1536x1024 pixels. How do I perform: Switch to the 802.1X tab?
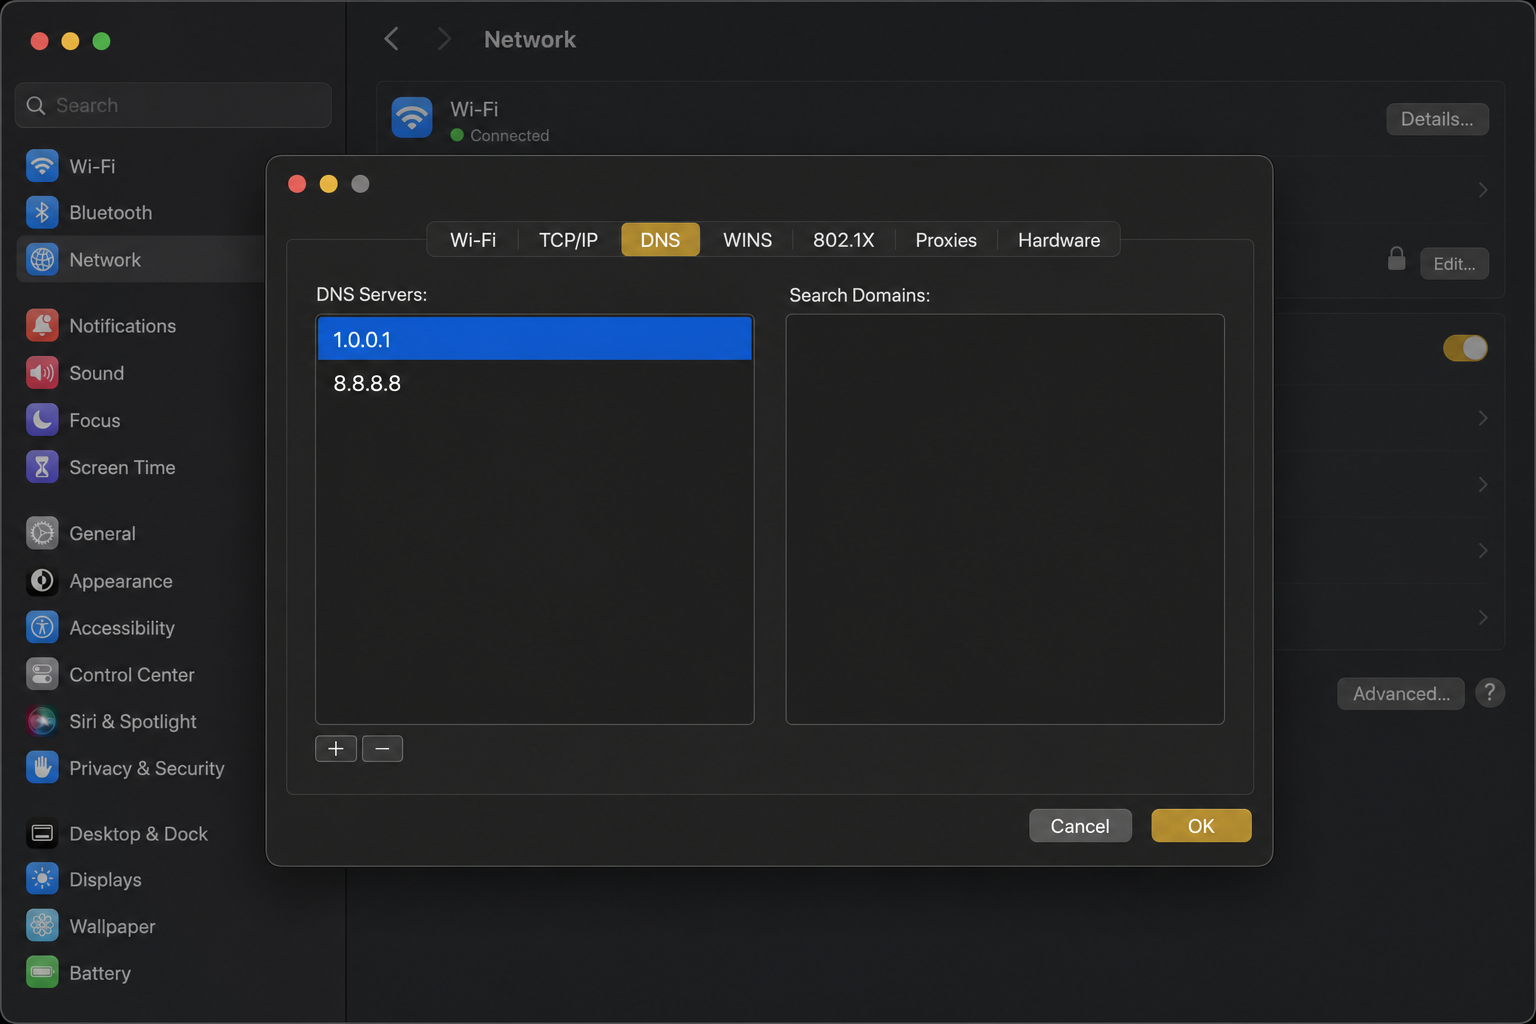pyautogui.click(x=843, y=240)
